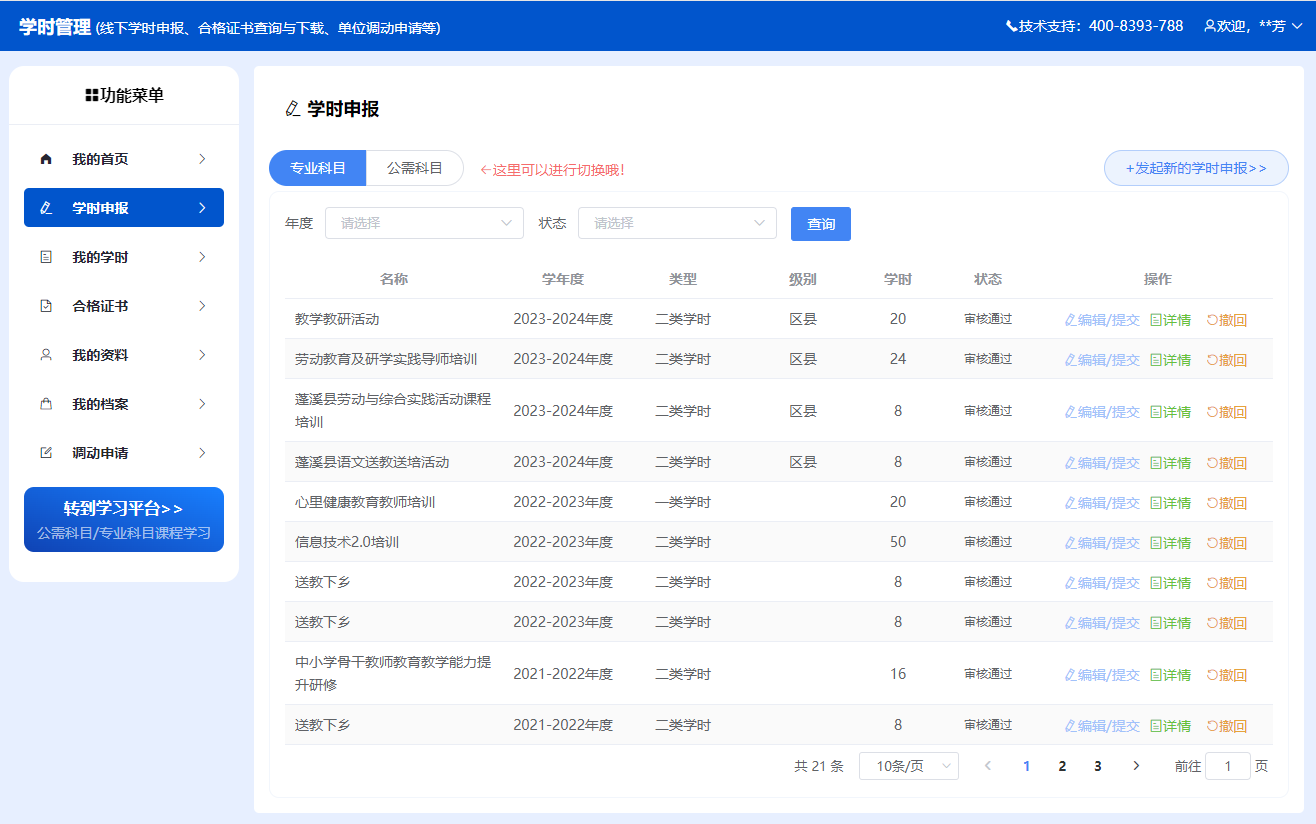Click the edit icon beside 调动申请
This screenshot has width=1316, height=824.
(45, 453)
